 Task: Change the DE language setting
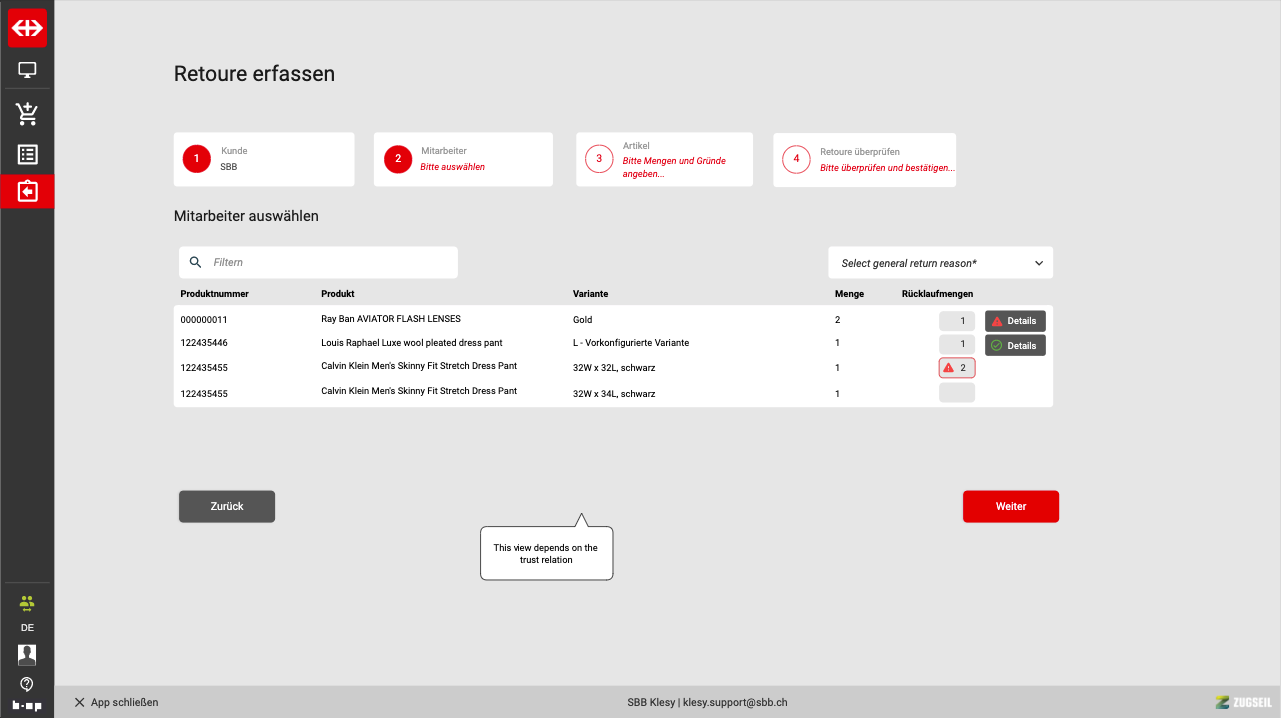(27, 628)
